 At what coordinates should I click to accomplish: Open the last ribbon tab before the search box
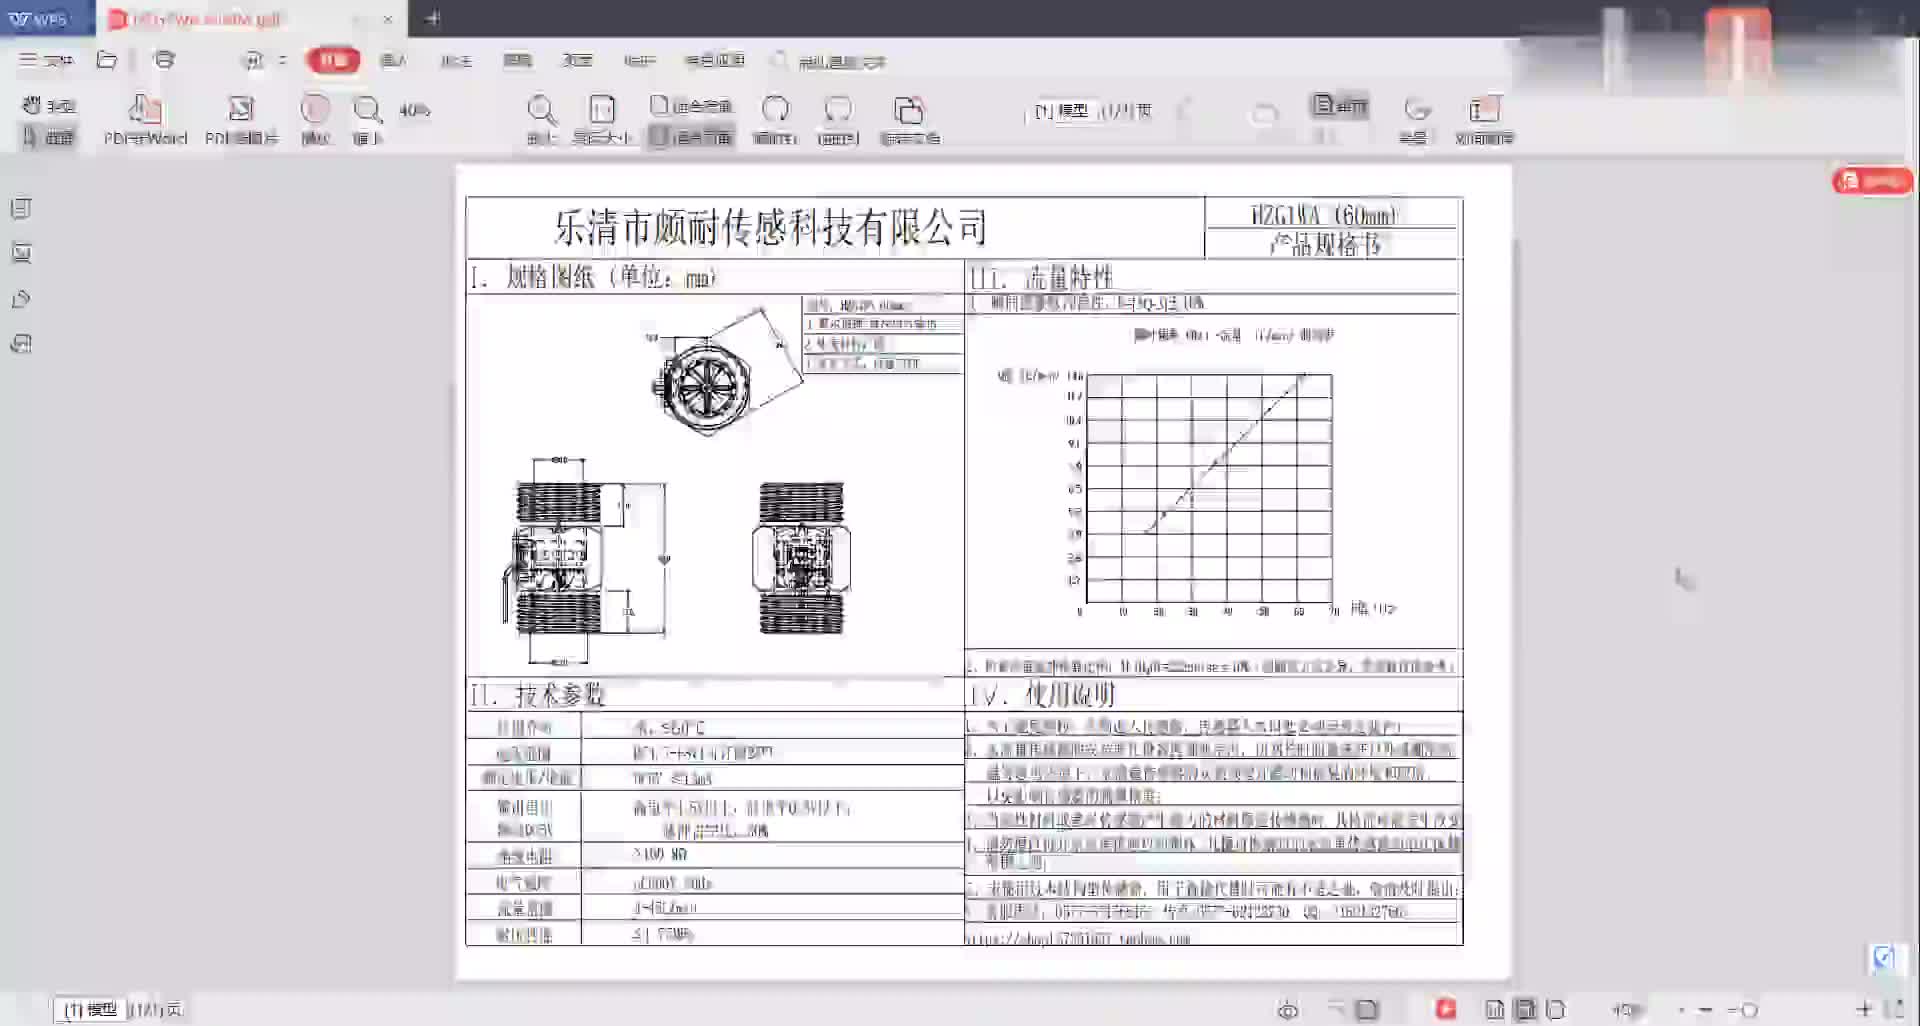714,61
